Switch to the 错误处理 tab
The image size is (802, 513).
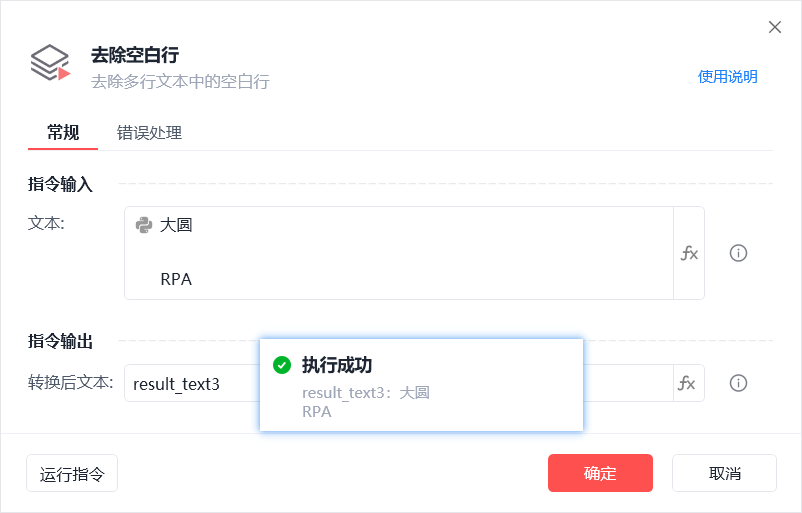(149, 133)
